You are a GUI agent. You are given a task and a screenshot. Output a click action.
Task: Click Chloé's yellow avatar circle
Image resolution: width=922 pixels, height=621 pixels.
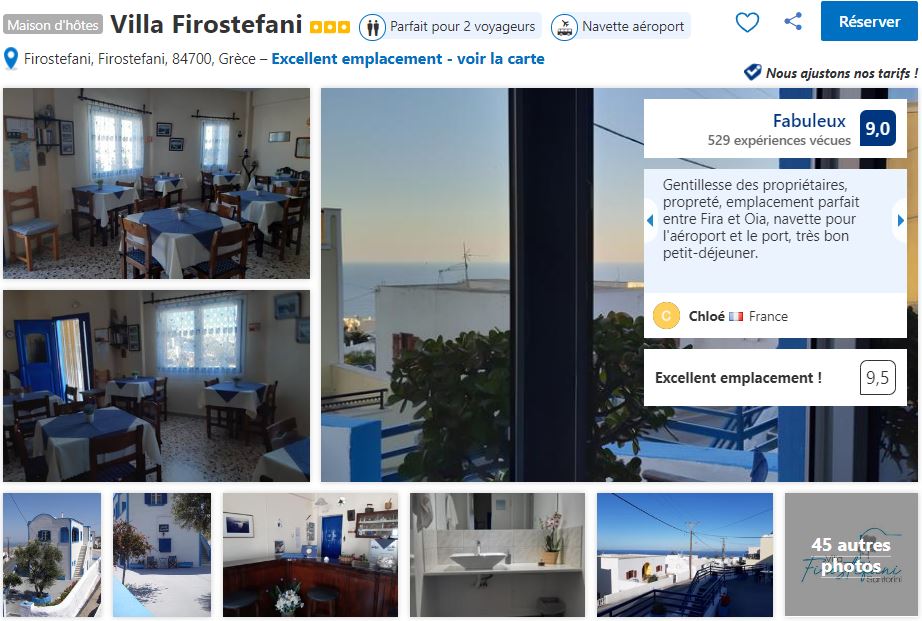click(x=666, y=316)
